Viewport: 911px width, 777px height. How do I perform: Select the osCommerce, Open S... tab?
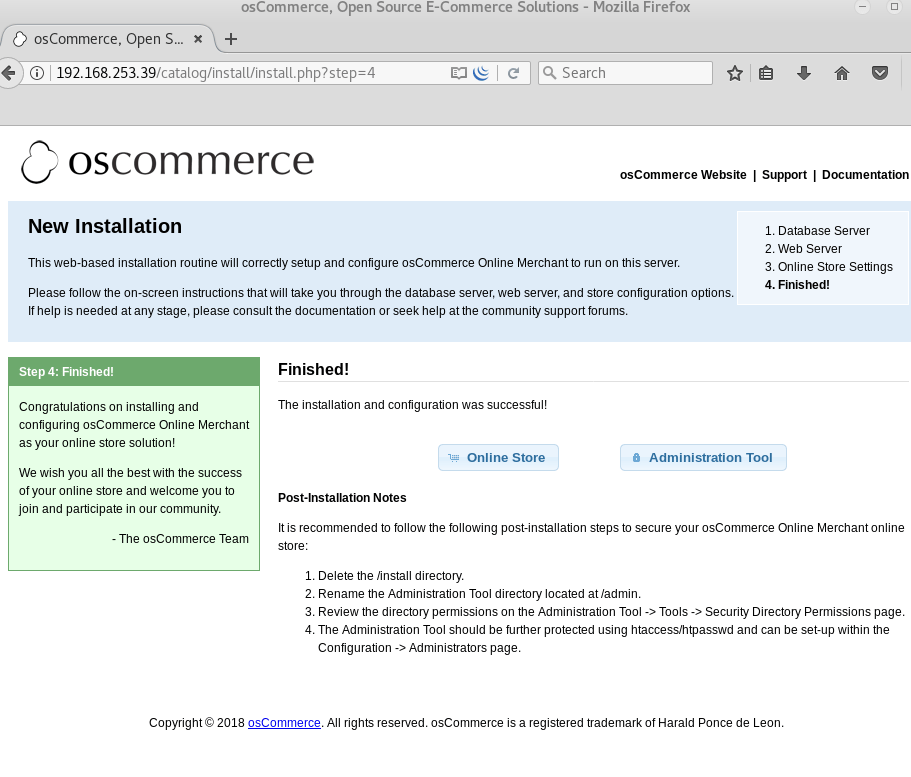(x=100, y=39)
